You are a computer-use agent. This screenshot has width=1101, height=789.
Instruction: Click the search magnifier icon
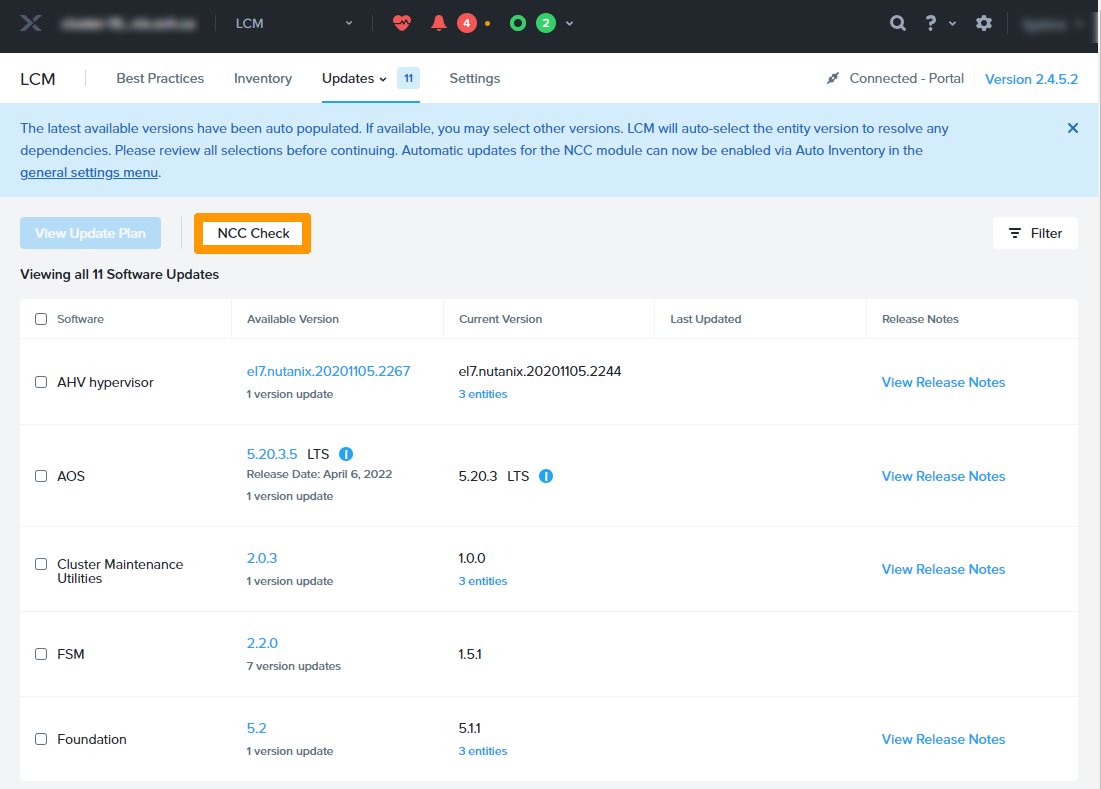tap(898, 23)
